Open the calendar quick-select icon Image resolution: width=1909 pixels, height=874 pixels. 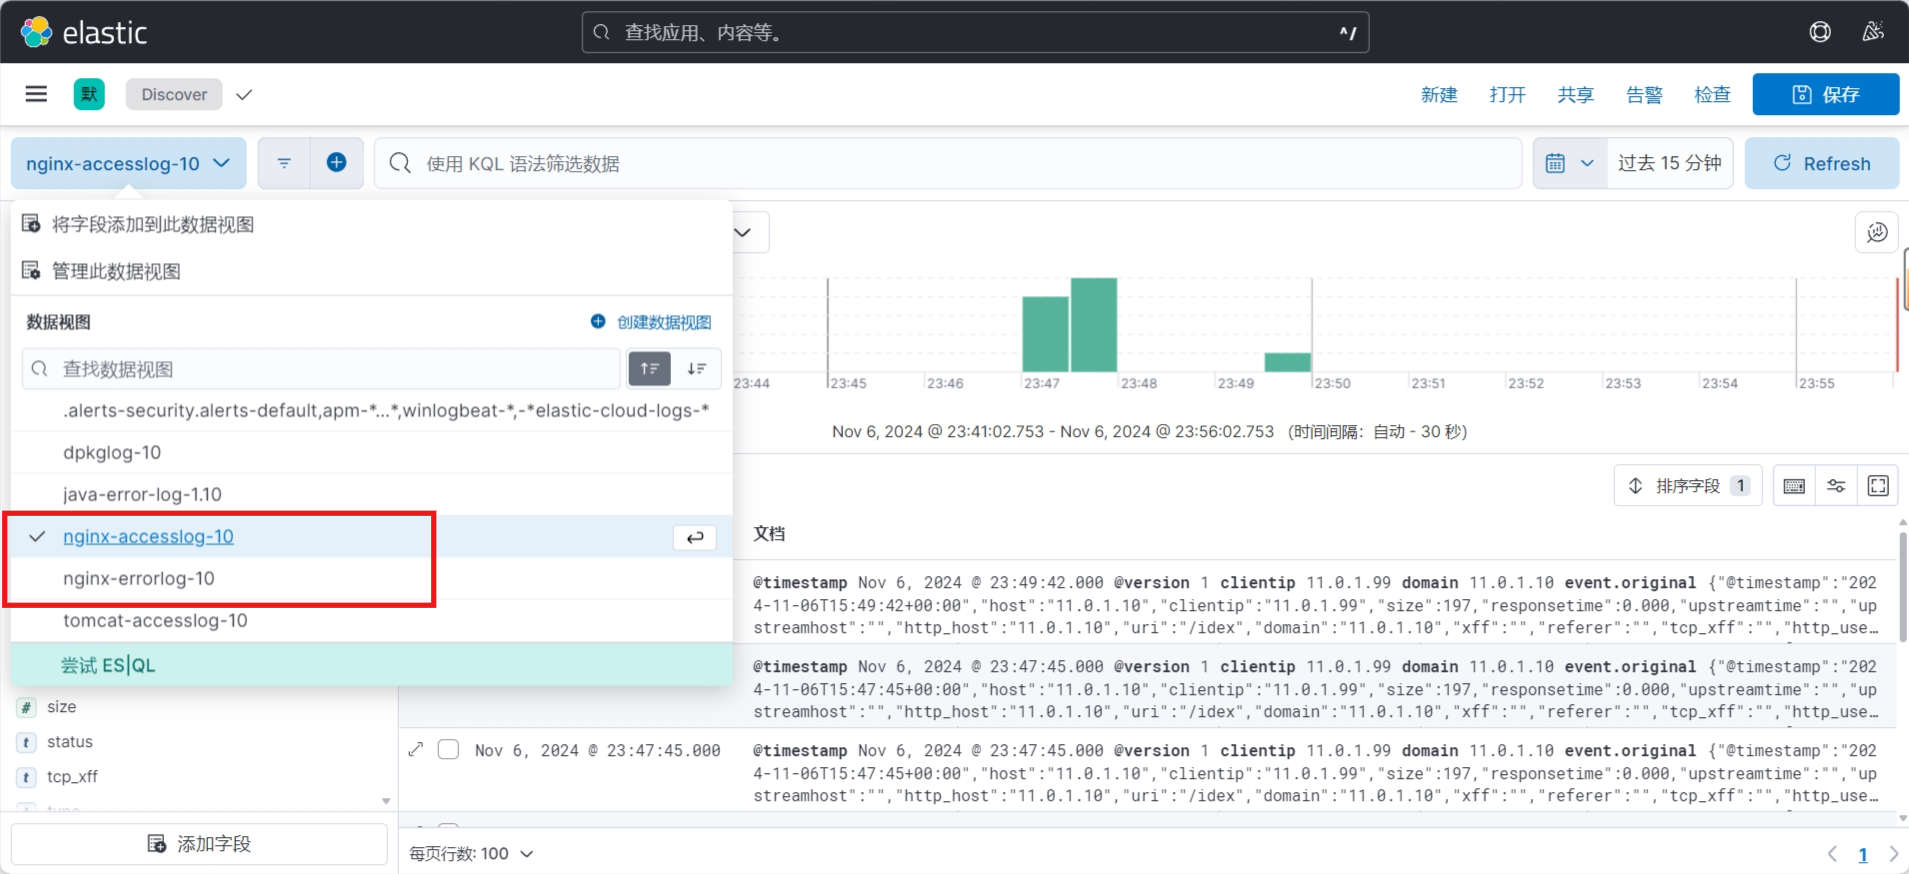[x=1569, y=163]
